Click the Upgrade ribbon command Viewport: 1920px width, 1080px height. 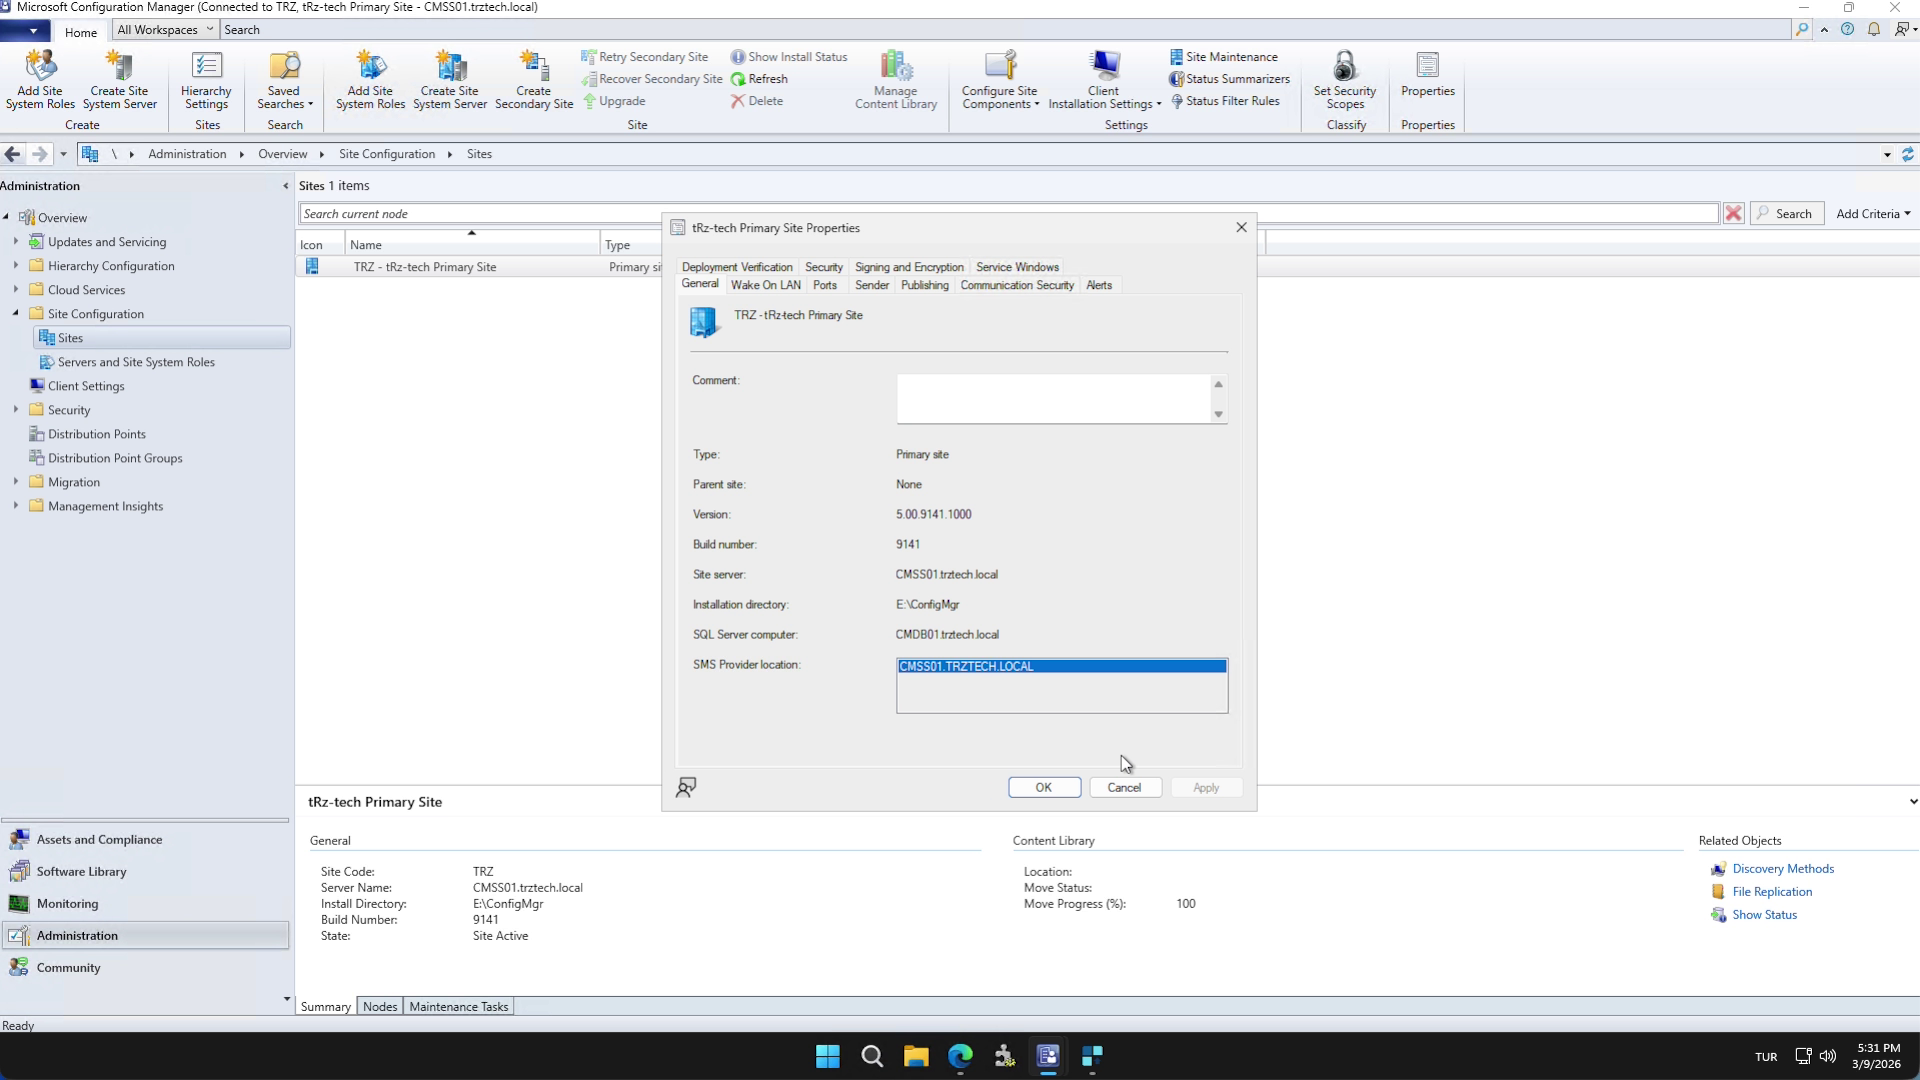[614, 101]
